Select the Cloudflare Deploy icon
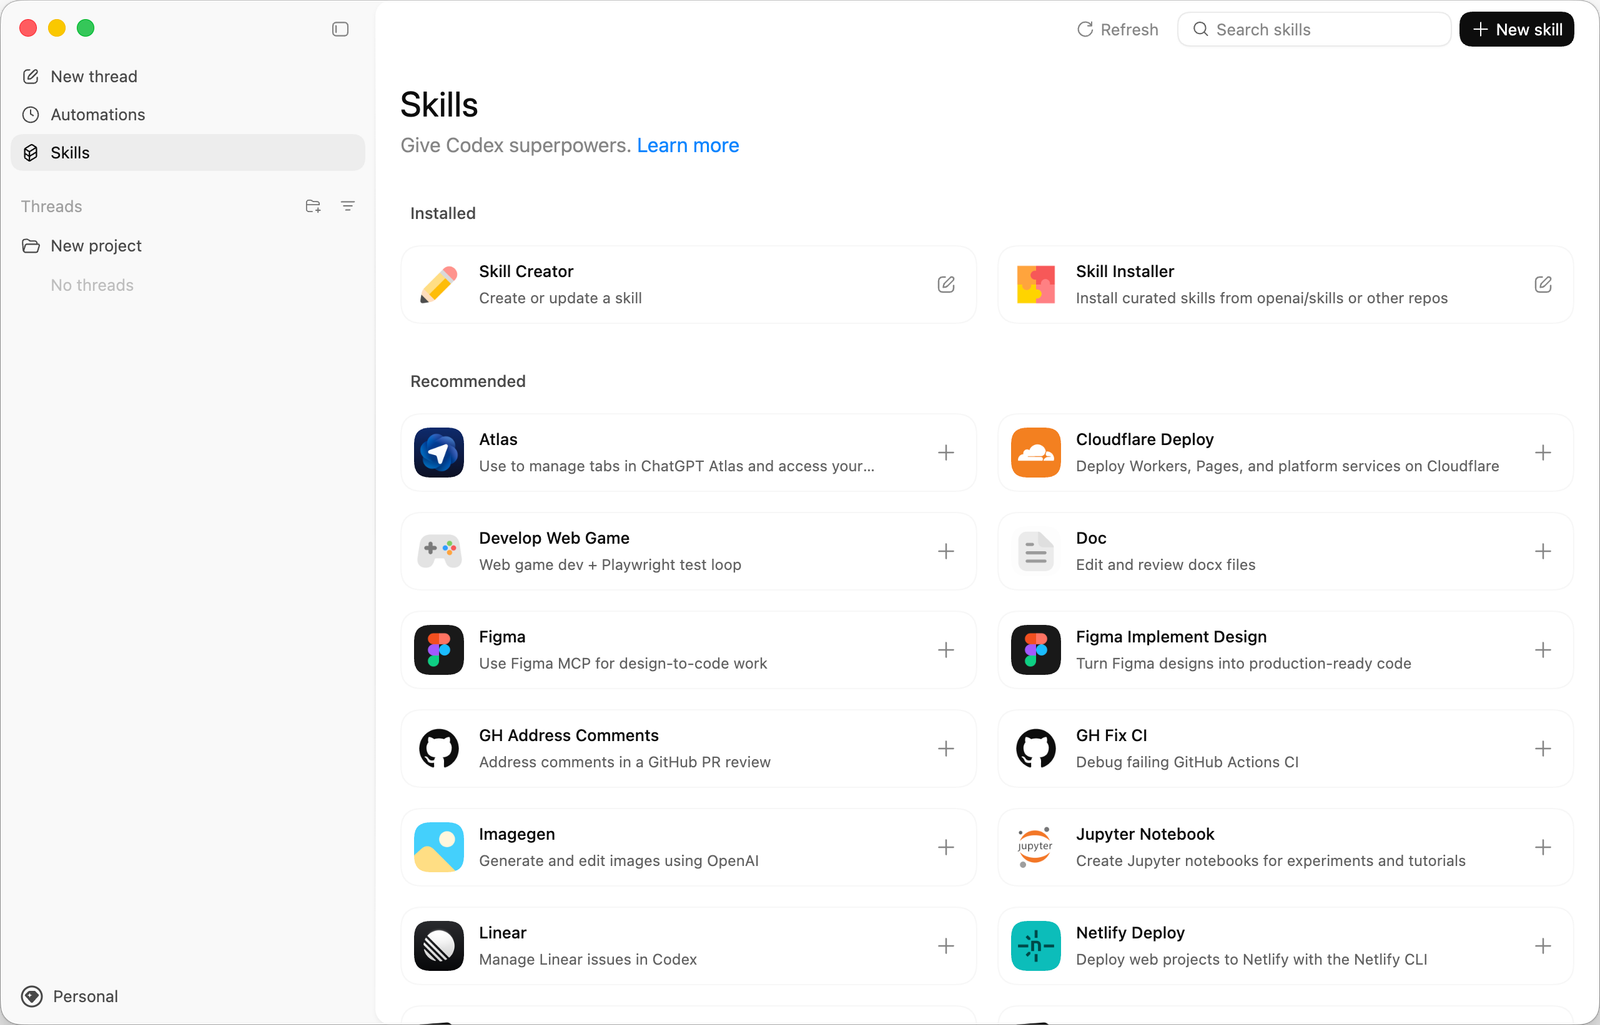Image resolution: width=1600 pixels, height=1025 pixels. 1035,452
